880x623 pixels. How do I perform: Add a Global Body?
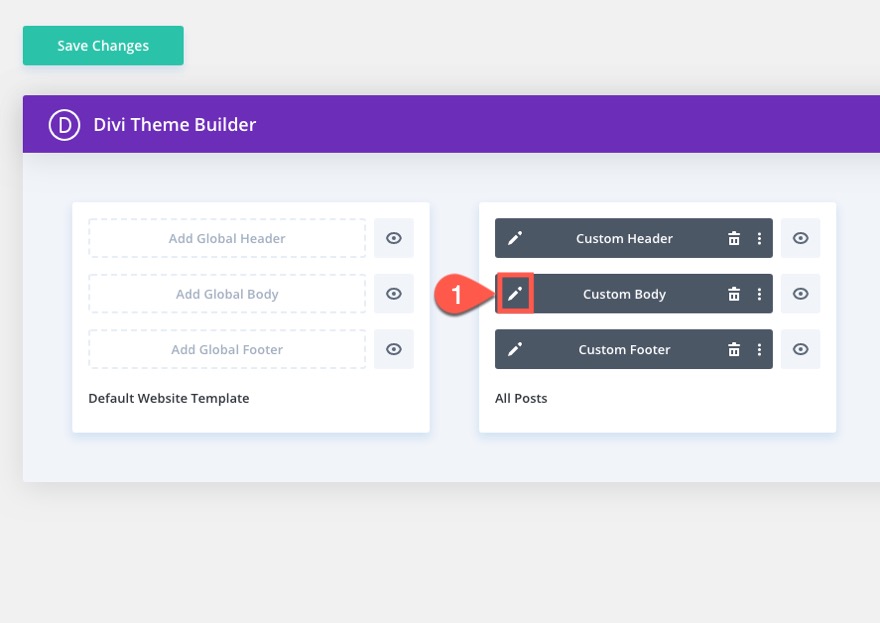point(227,294)
